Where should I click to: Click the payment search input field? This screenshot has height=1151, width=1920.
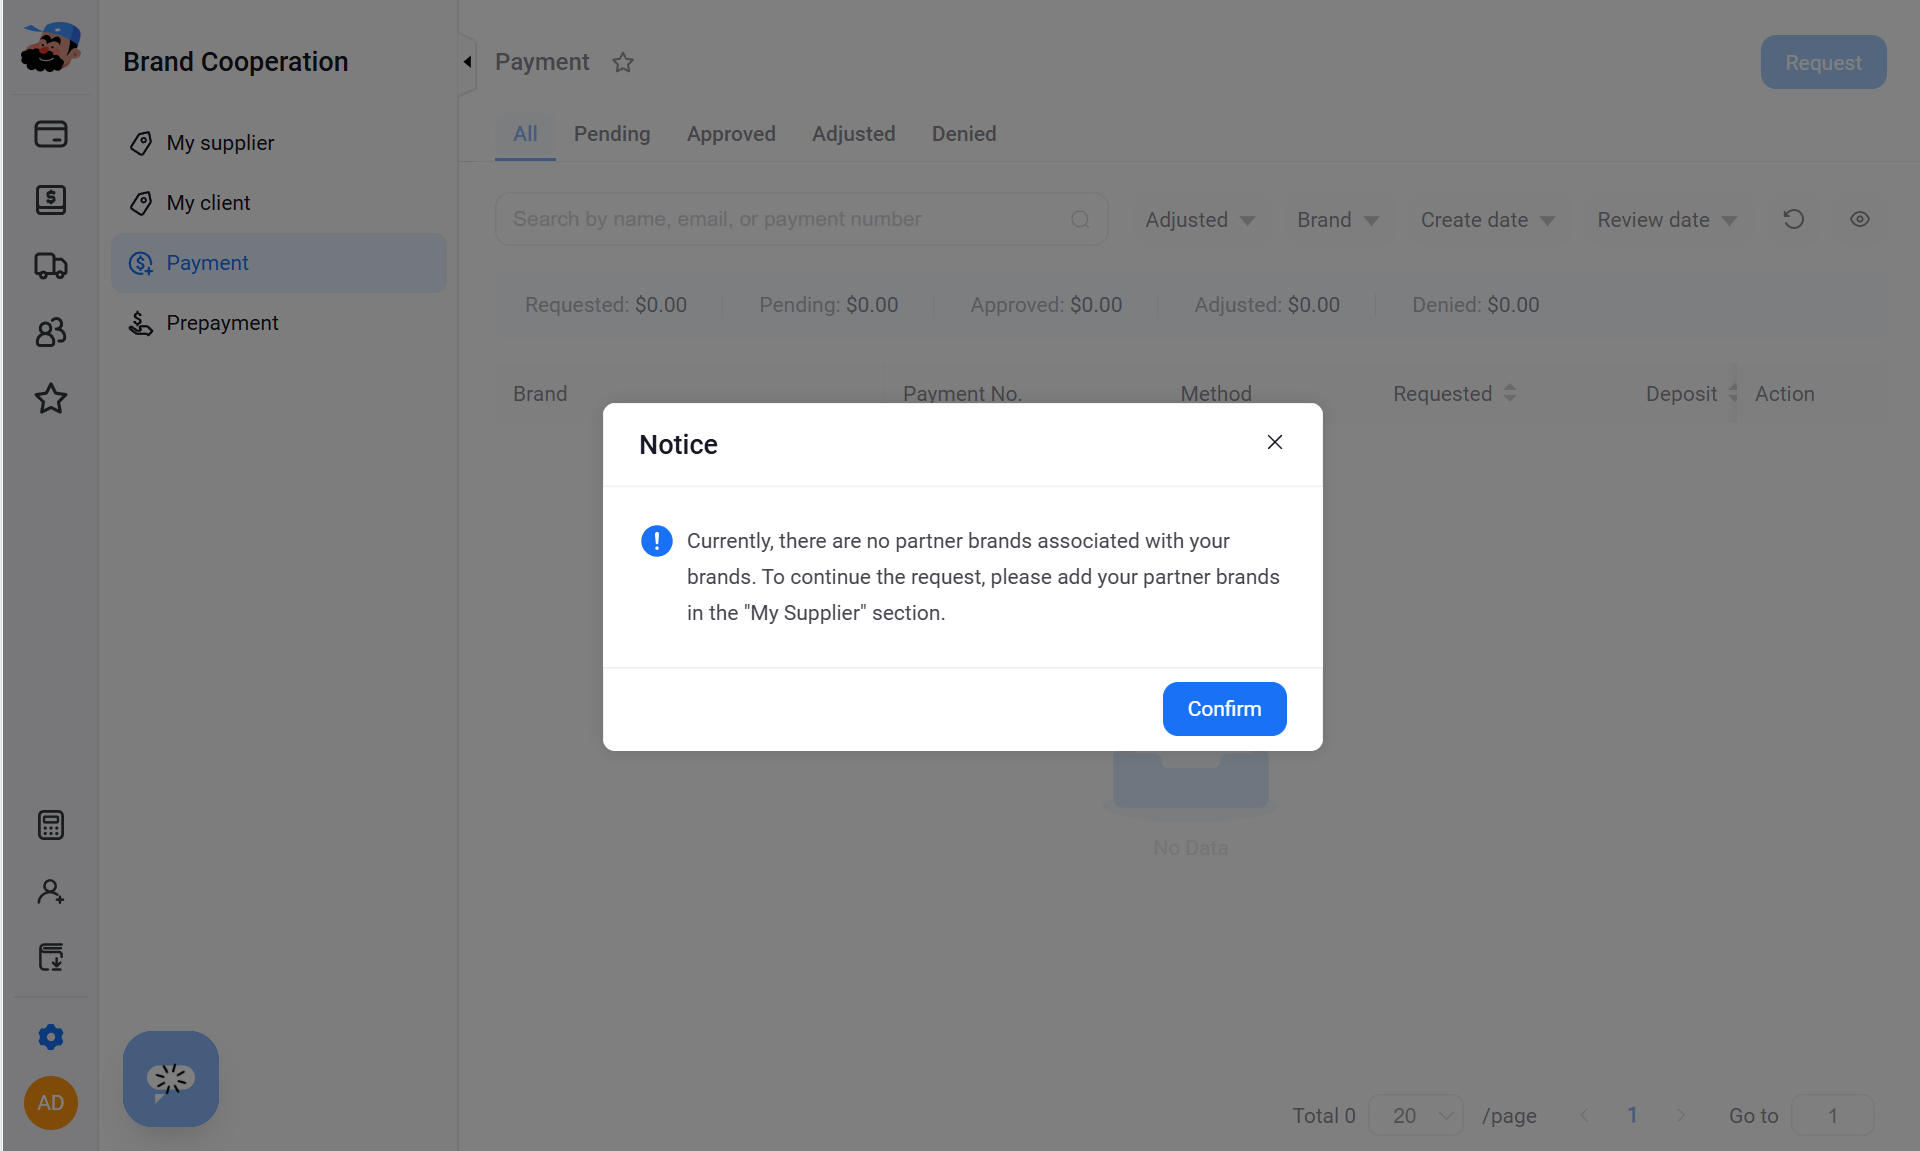802,219
